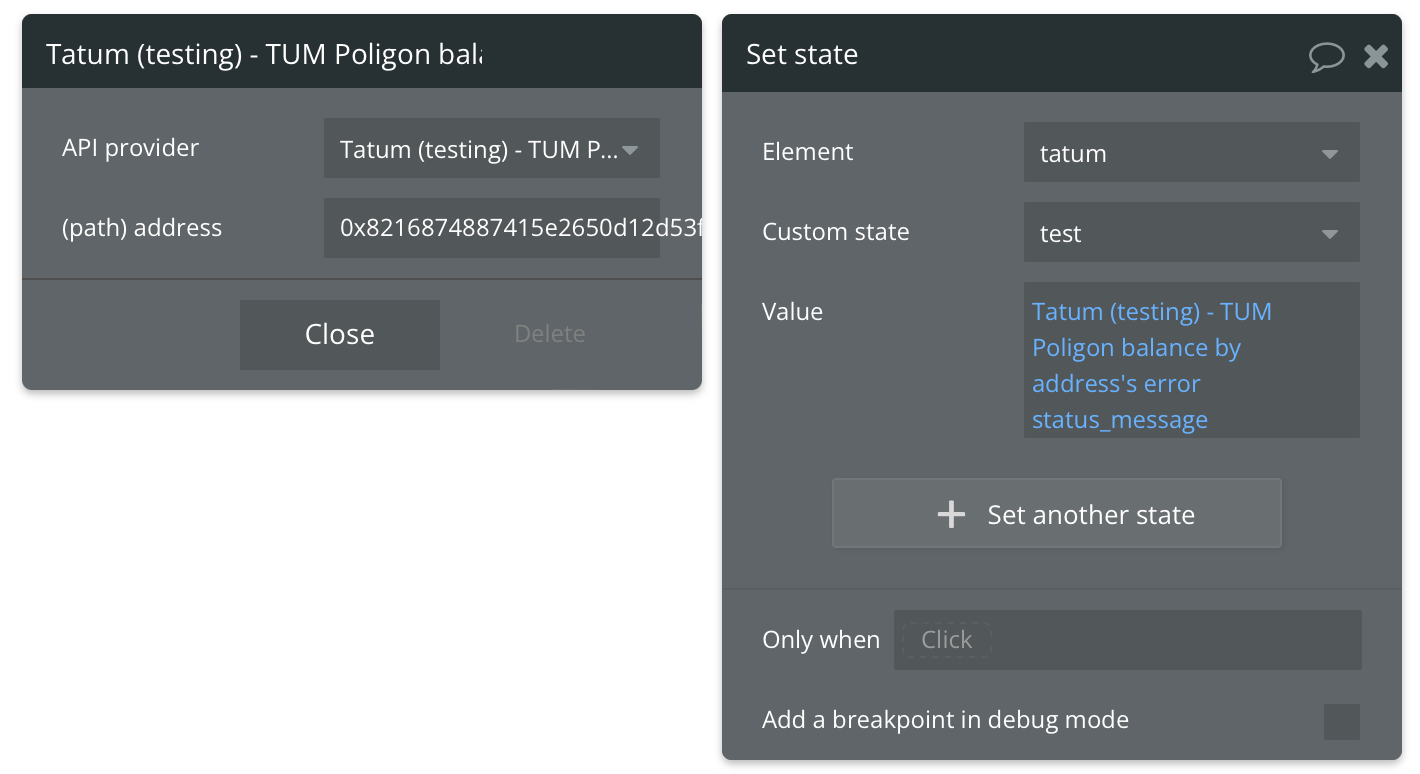Open the comment bubble icon in Set state

pyautogui.click(x=1327, y=56)
